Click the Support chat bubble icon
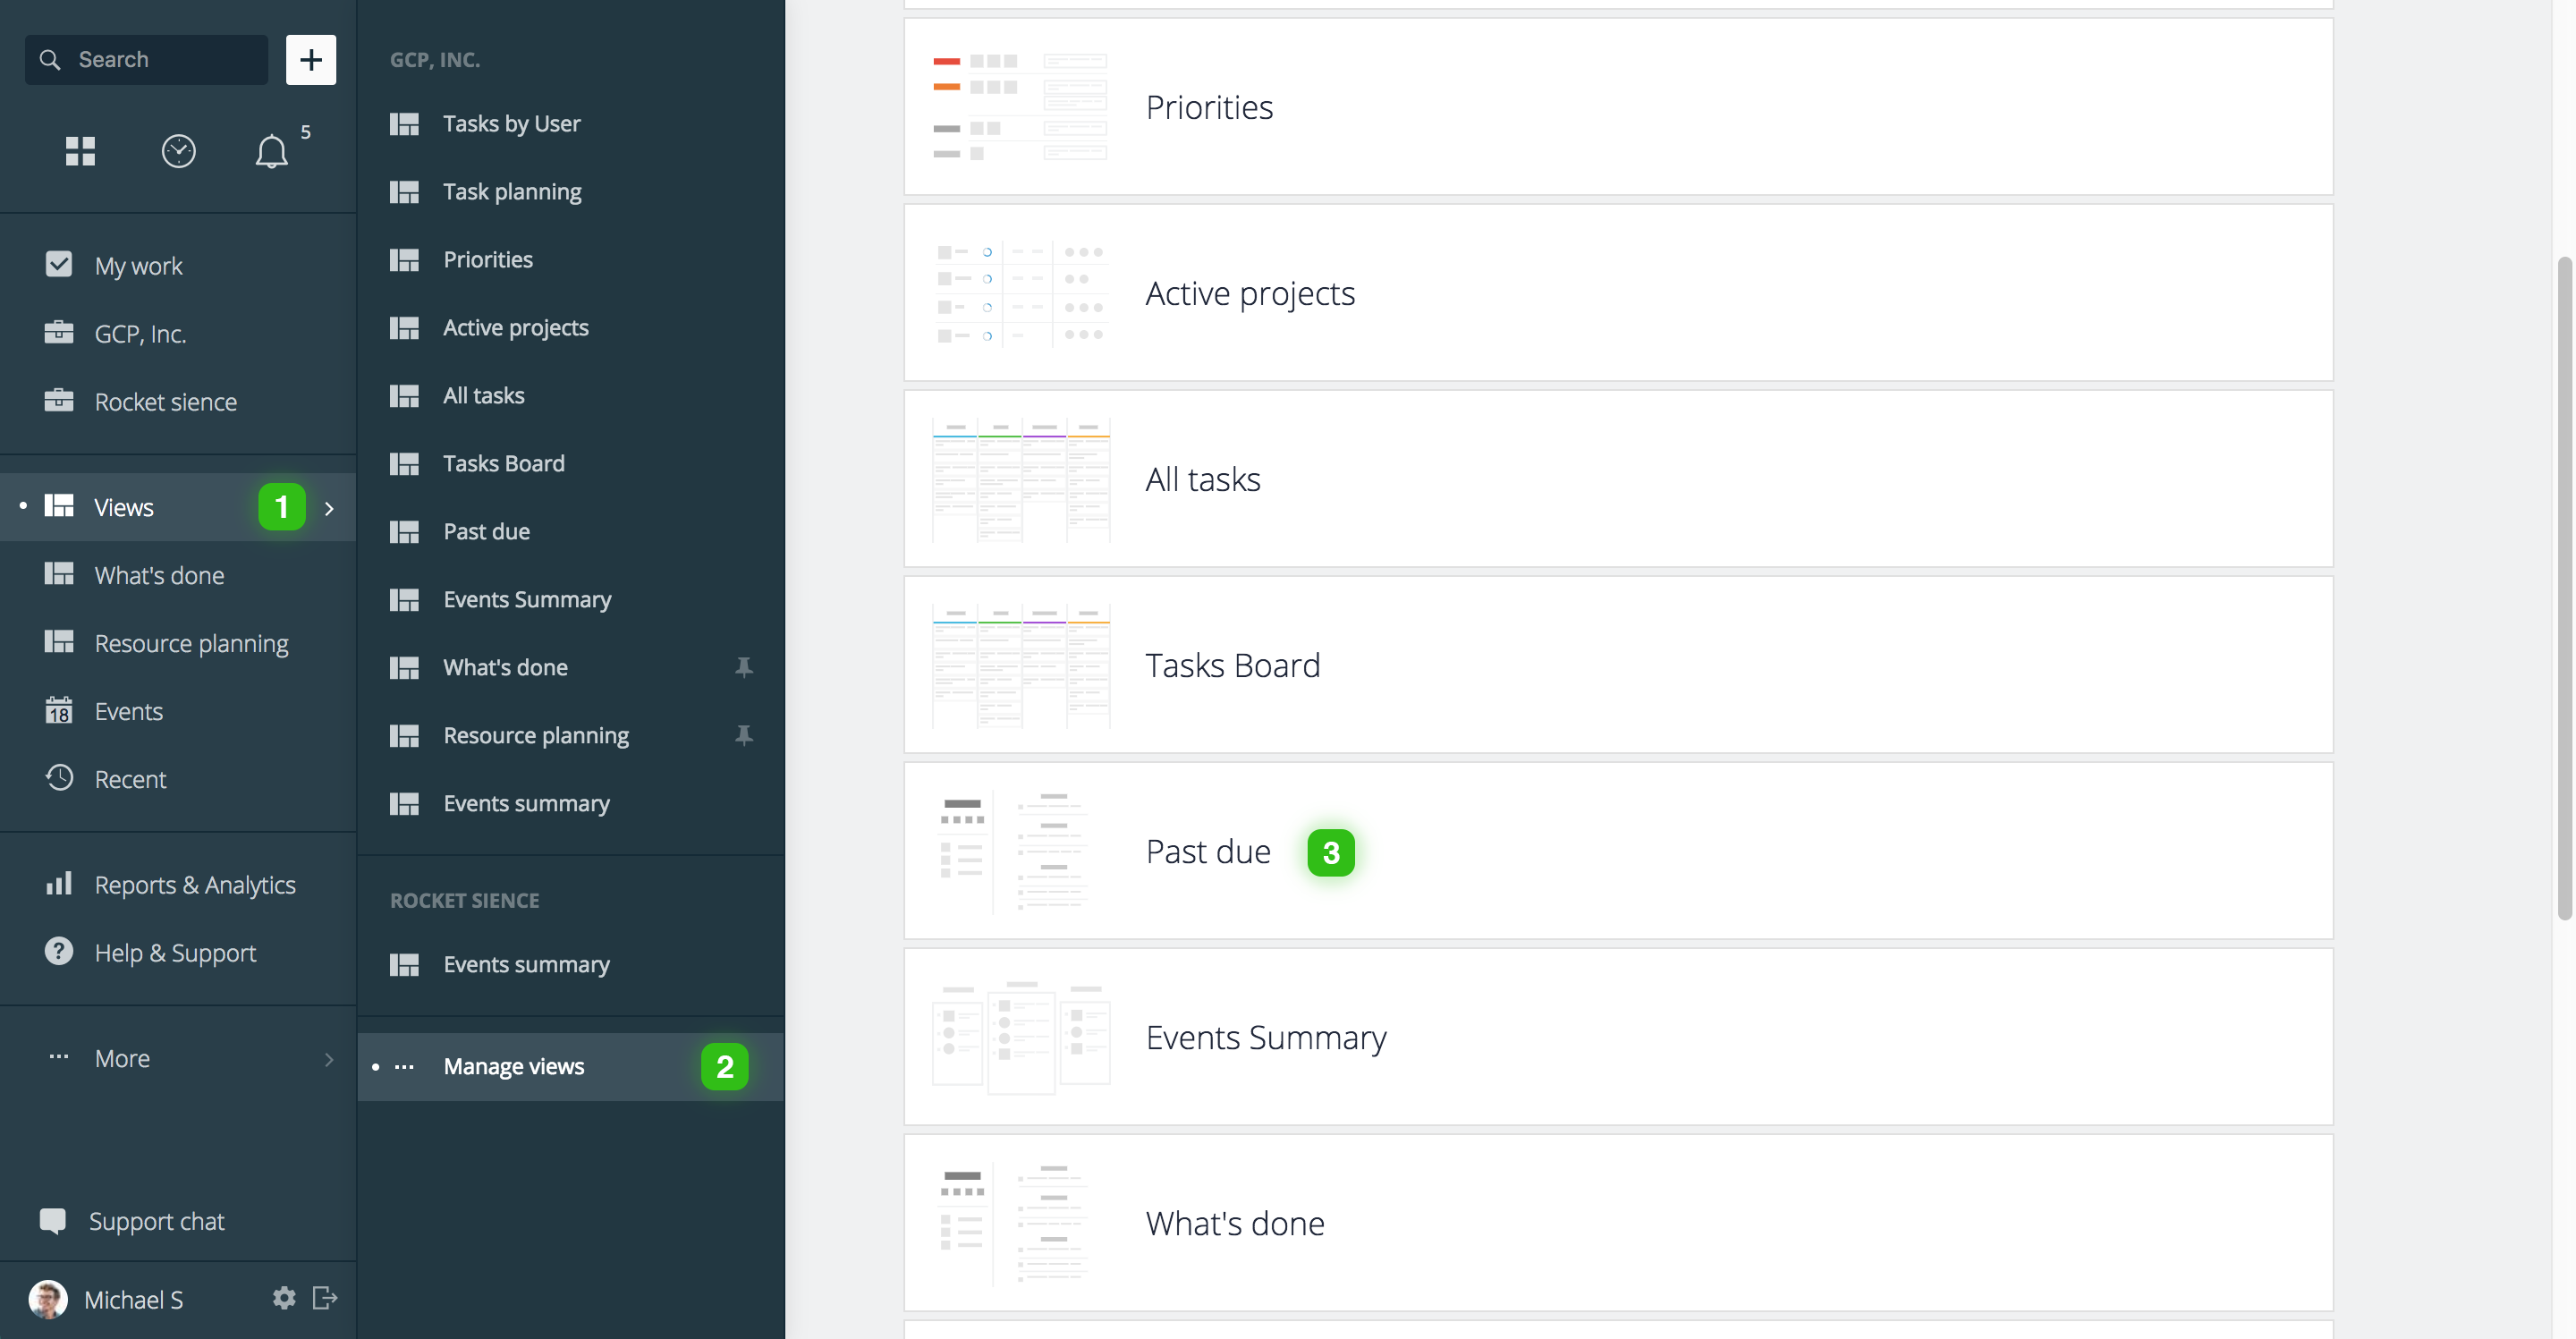 click(53, 1221)
